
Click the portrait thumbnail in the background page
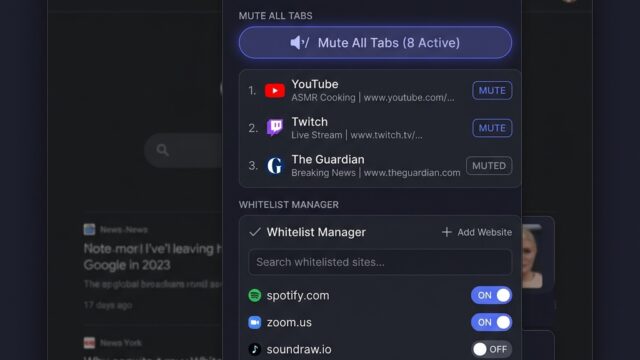click(532, 256)
